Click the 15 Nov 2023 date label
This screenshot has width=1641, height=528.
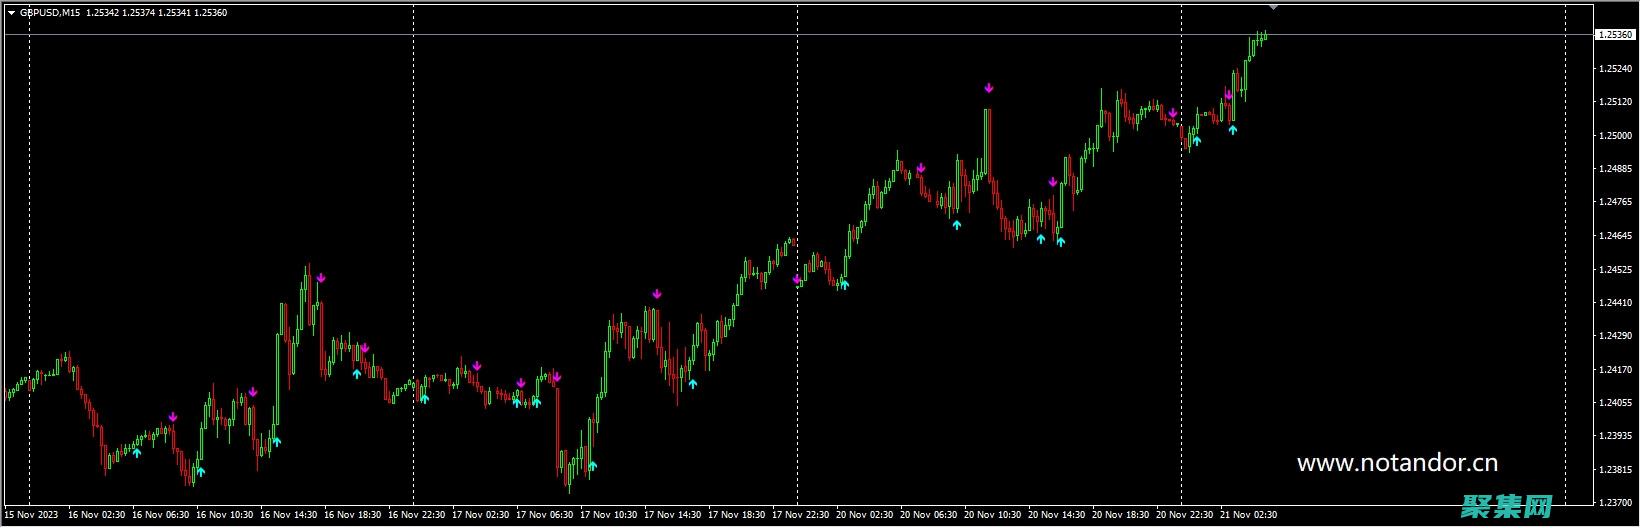pos(32,515)
